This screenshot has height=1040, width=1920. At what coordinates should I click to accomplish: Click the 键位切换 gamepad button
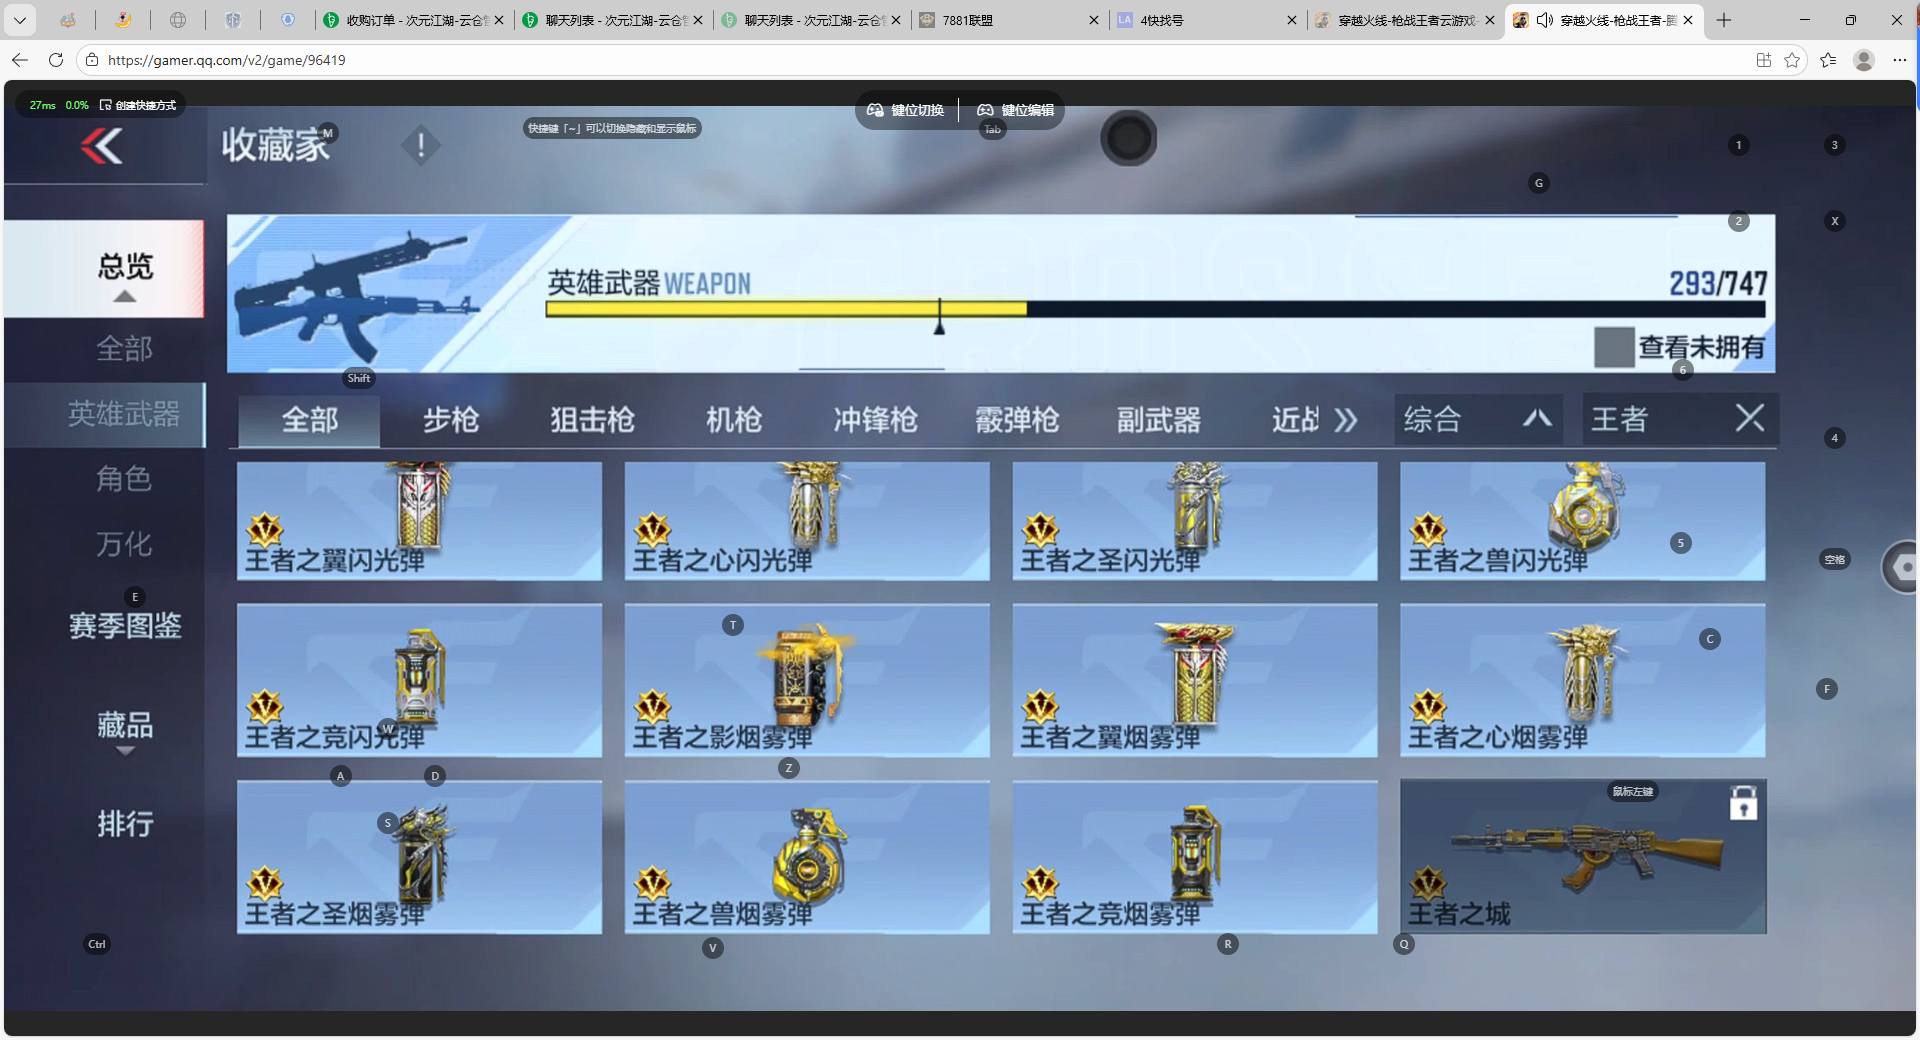point(905,110)
